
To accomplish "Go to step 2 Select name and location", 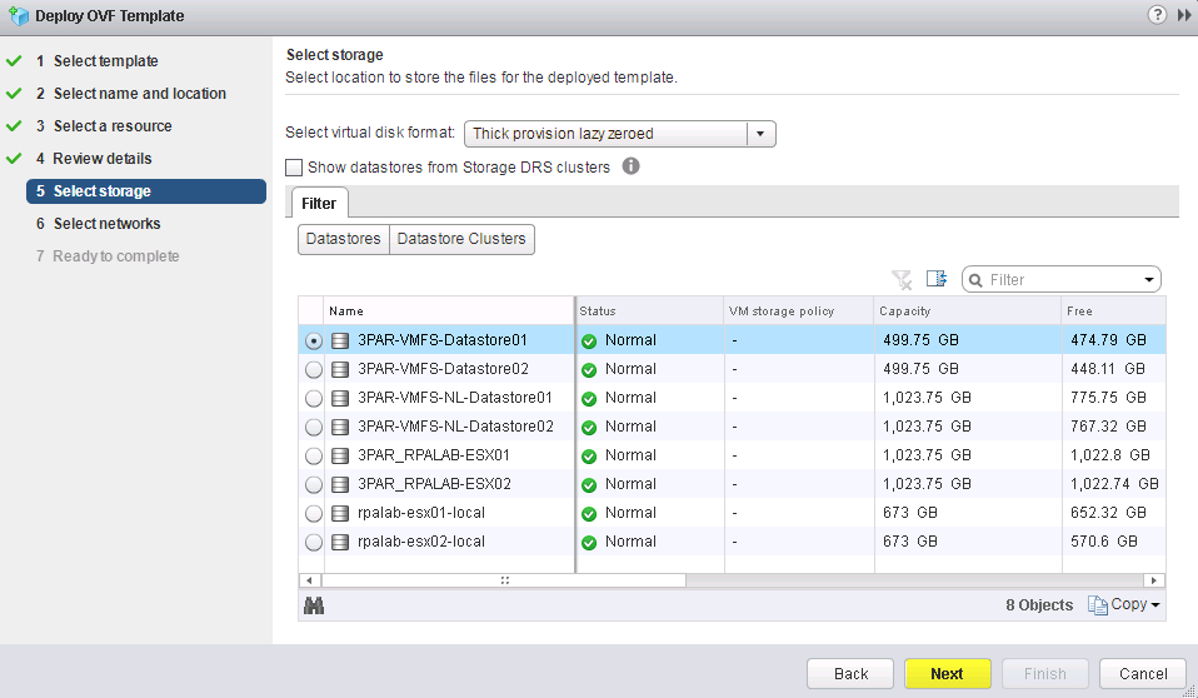I will coord(131,93).
